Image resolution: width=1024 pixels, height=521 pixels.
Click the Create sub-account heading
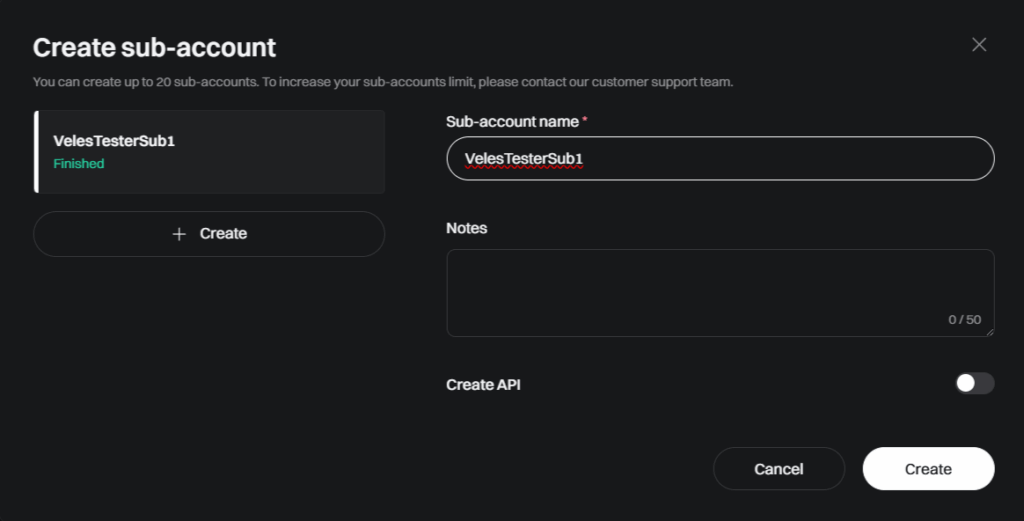(154, 48)
